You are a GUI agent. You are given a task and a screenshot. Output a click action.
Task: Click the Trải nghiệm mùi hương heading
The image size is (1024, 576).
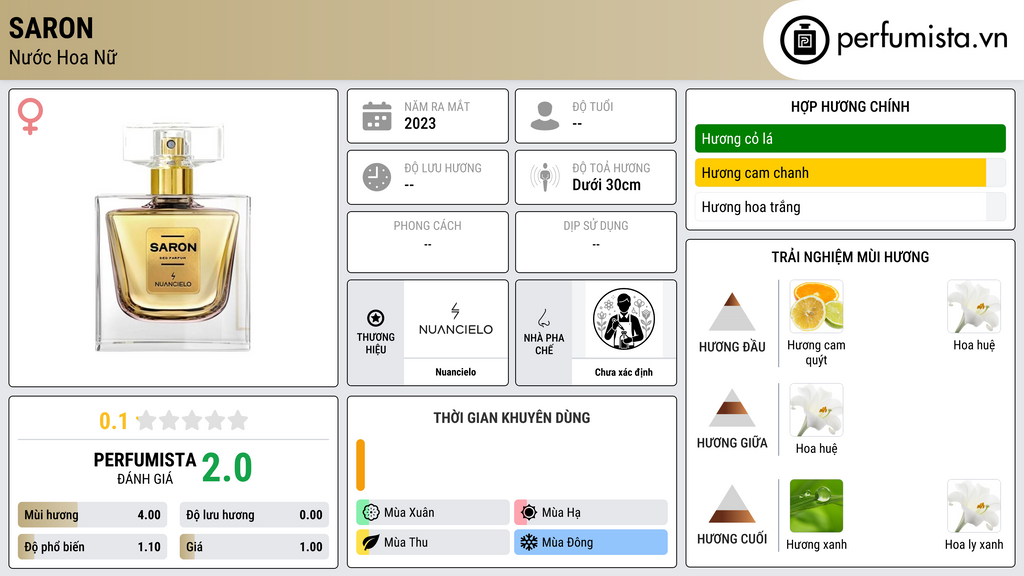click(850, 257)
